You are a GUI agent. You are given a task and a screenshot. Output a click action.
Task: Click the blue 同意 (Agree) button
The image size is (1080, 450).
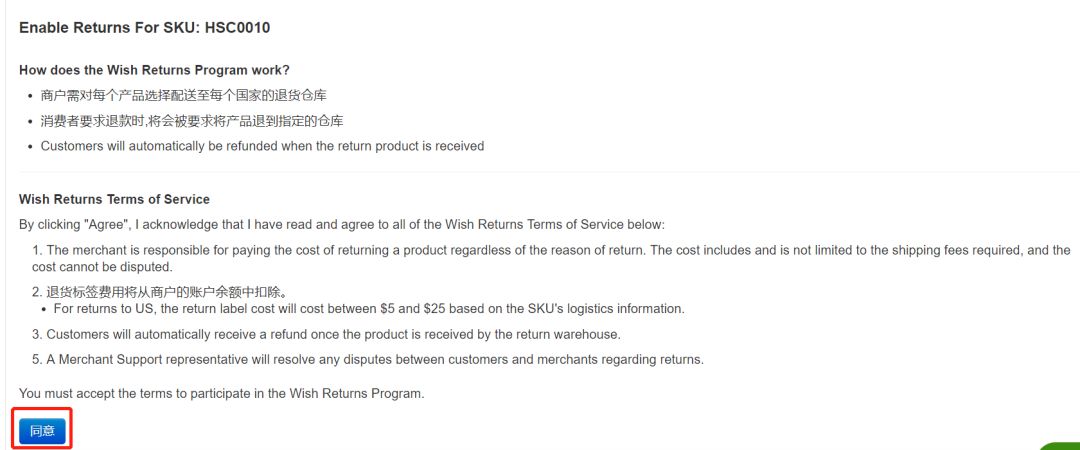point(42,431)
